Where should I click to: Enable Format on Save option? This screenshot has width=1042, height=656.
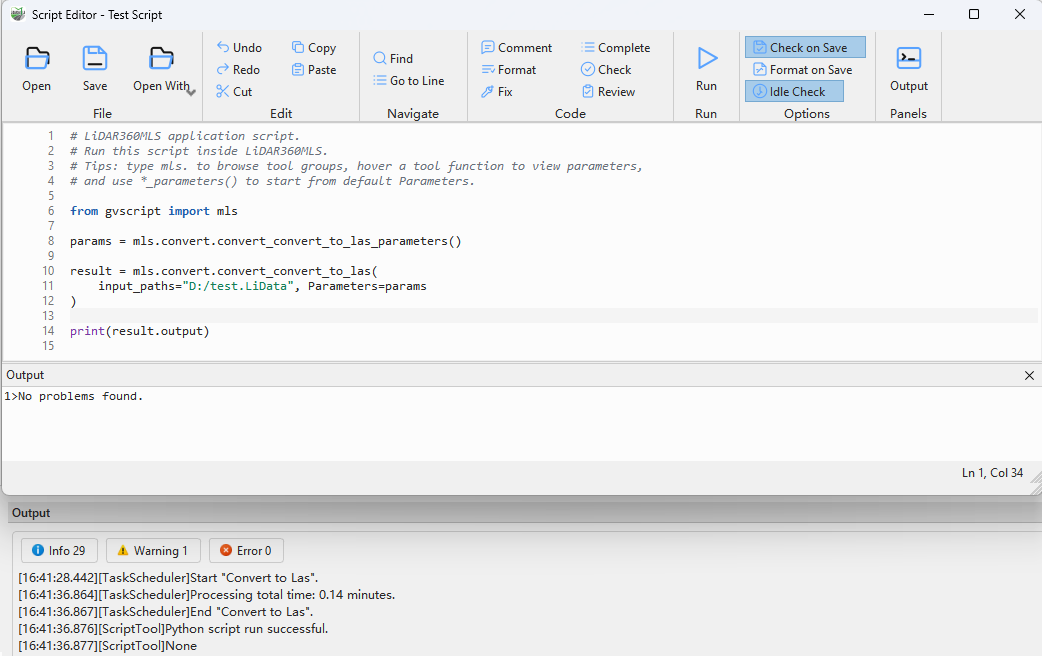803,70
